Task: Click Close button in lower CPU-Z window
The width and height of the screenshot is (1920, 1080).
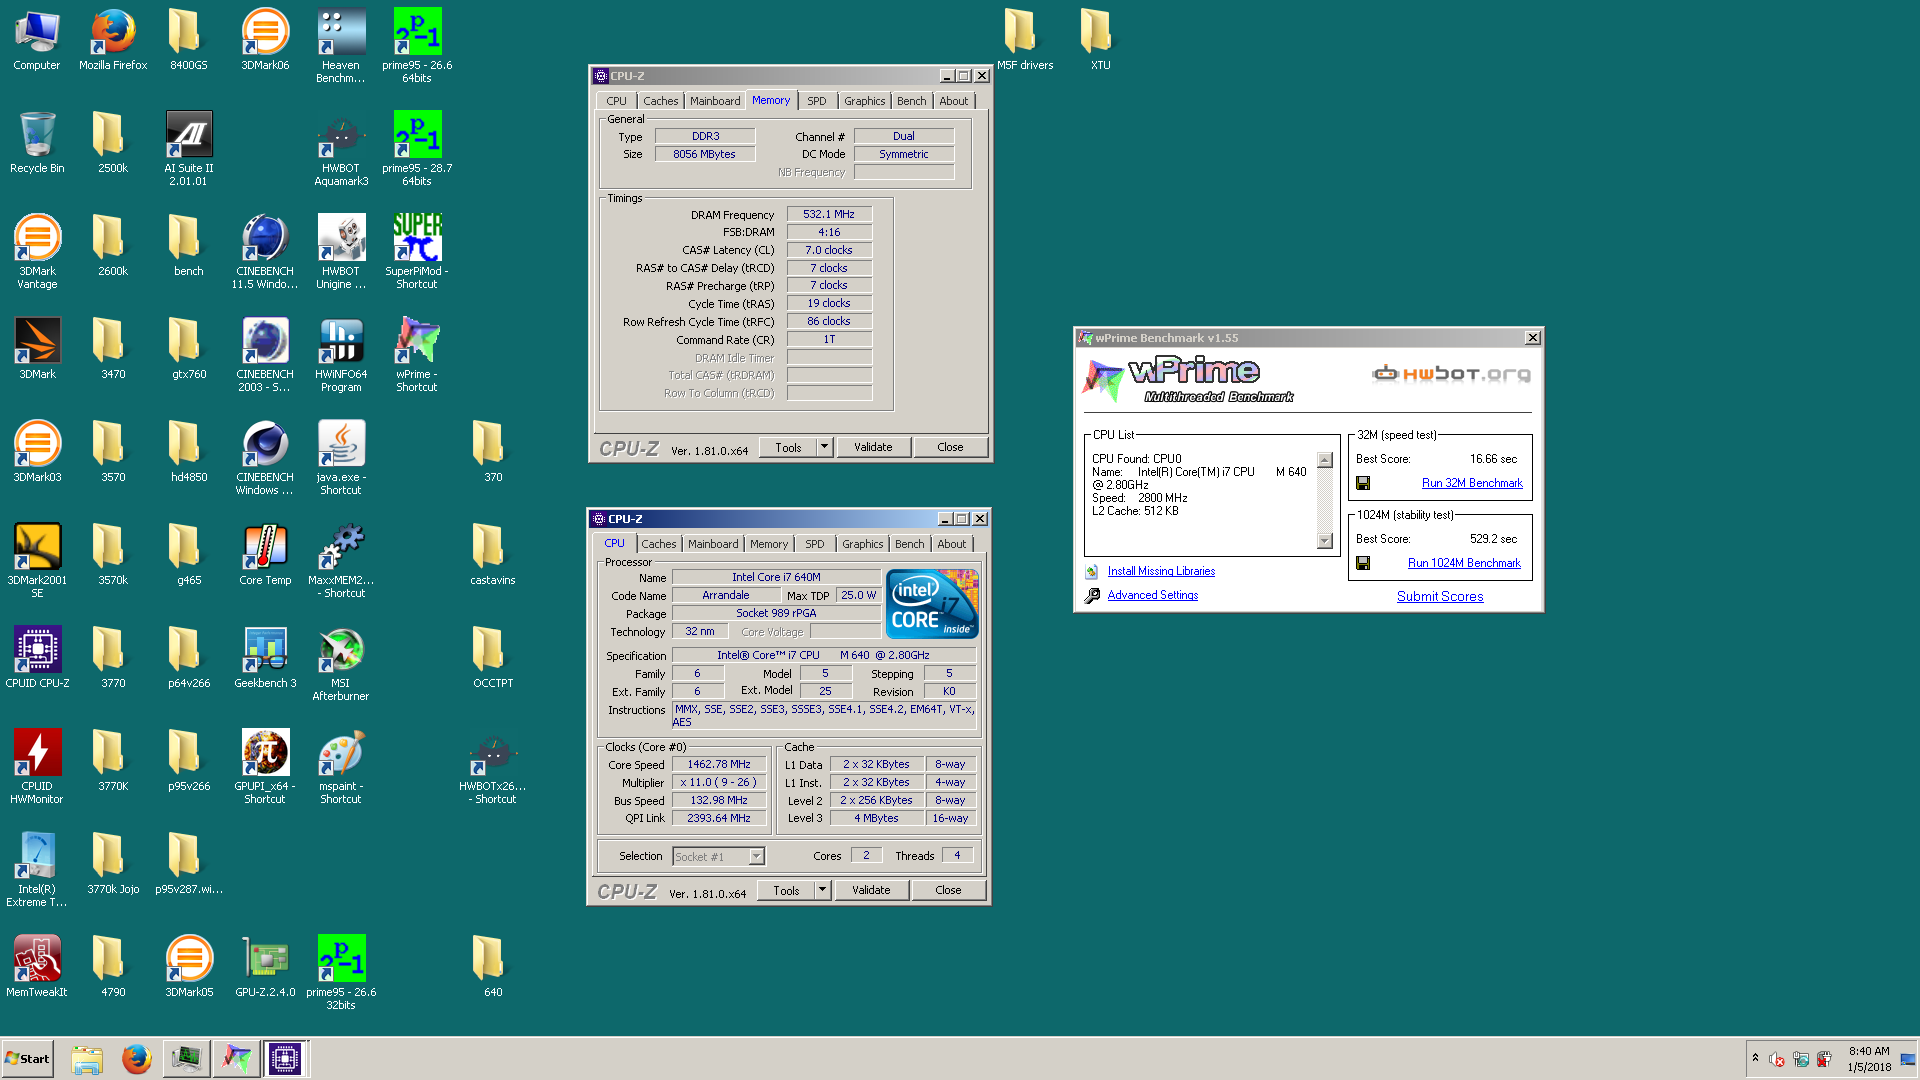Action: coord(948,890)
